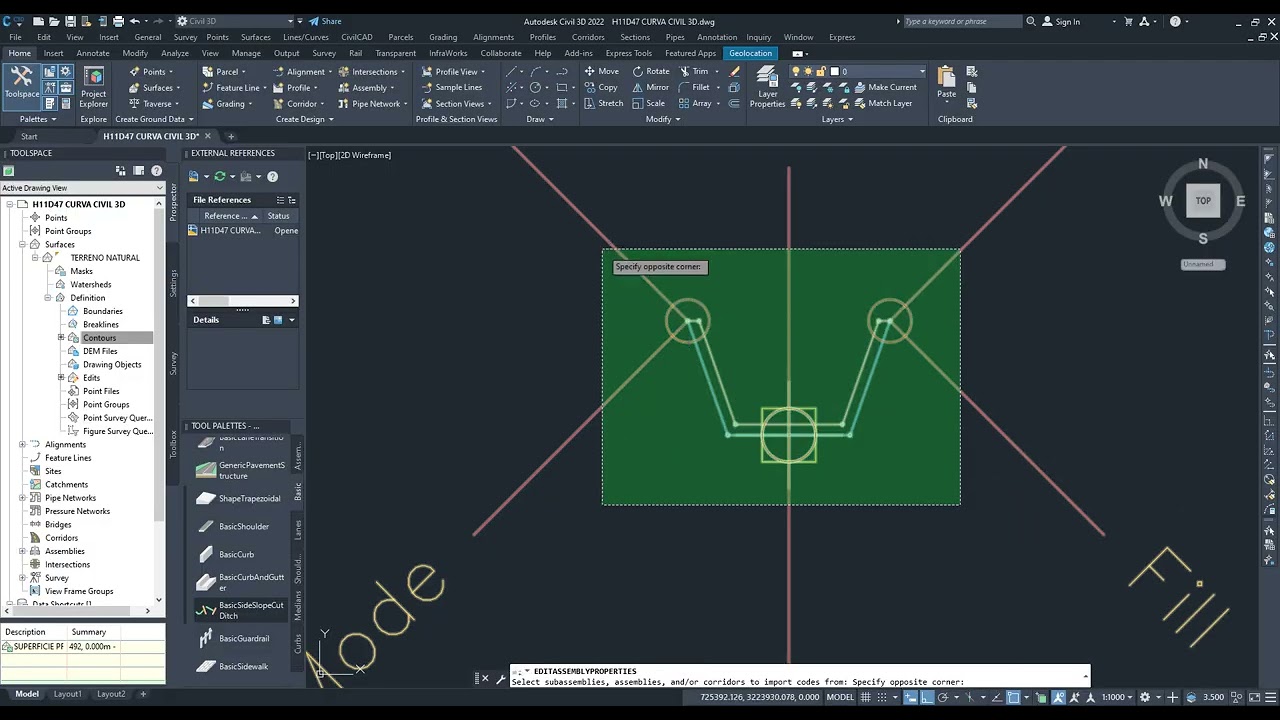Click the Match Layer button
This screenshot has width=1280, height=720.
[883, 103]
